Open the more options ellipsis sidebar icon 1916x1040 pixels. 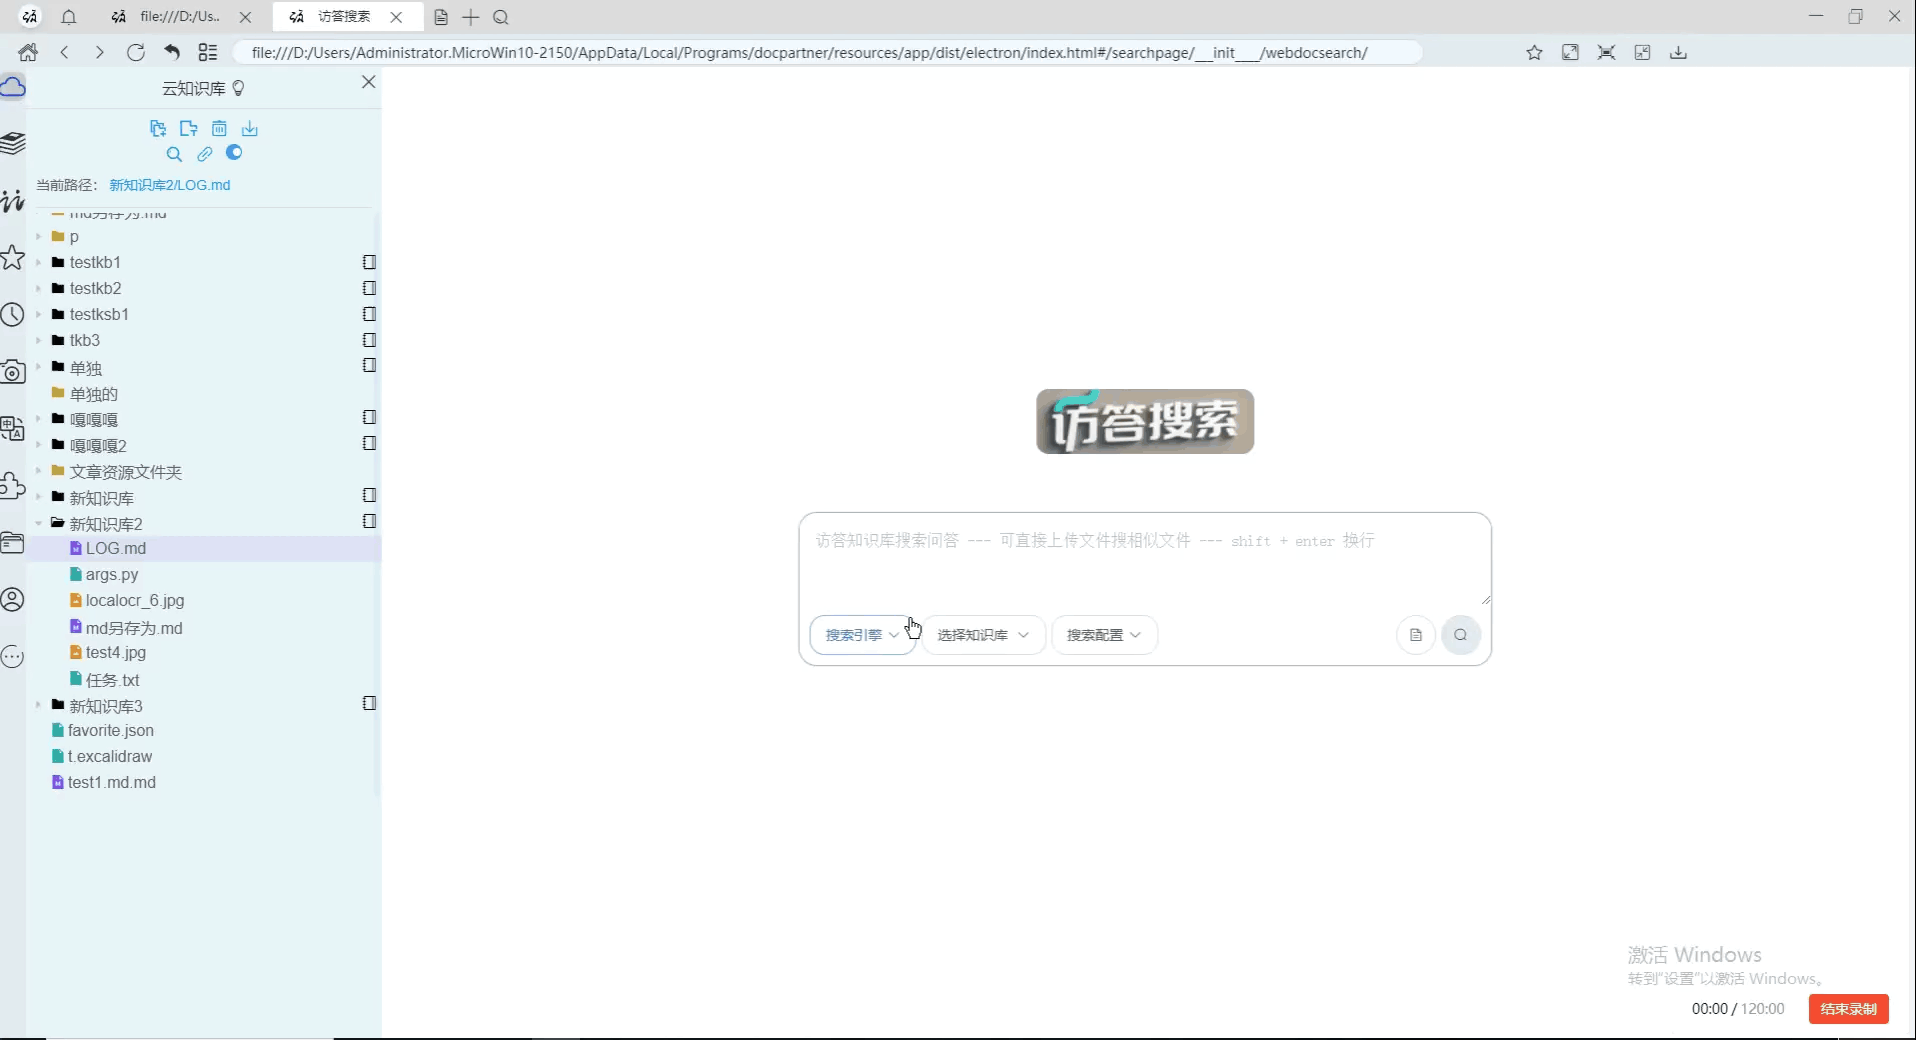tap(12, 657)
